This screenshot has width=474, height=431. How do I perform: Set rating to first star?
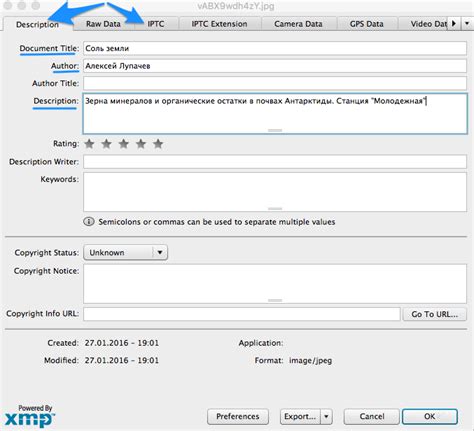(x=89, y=144)
